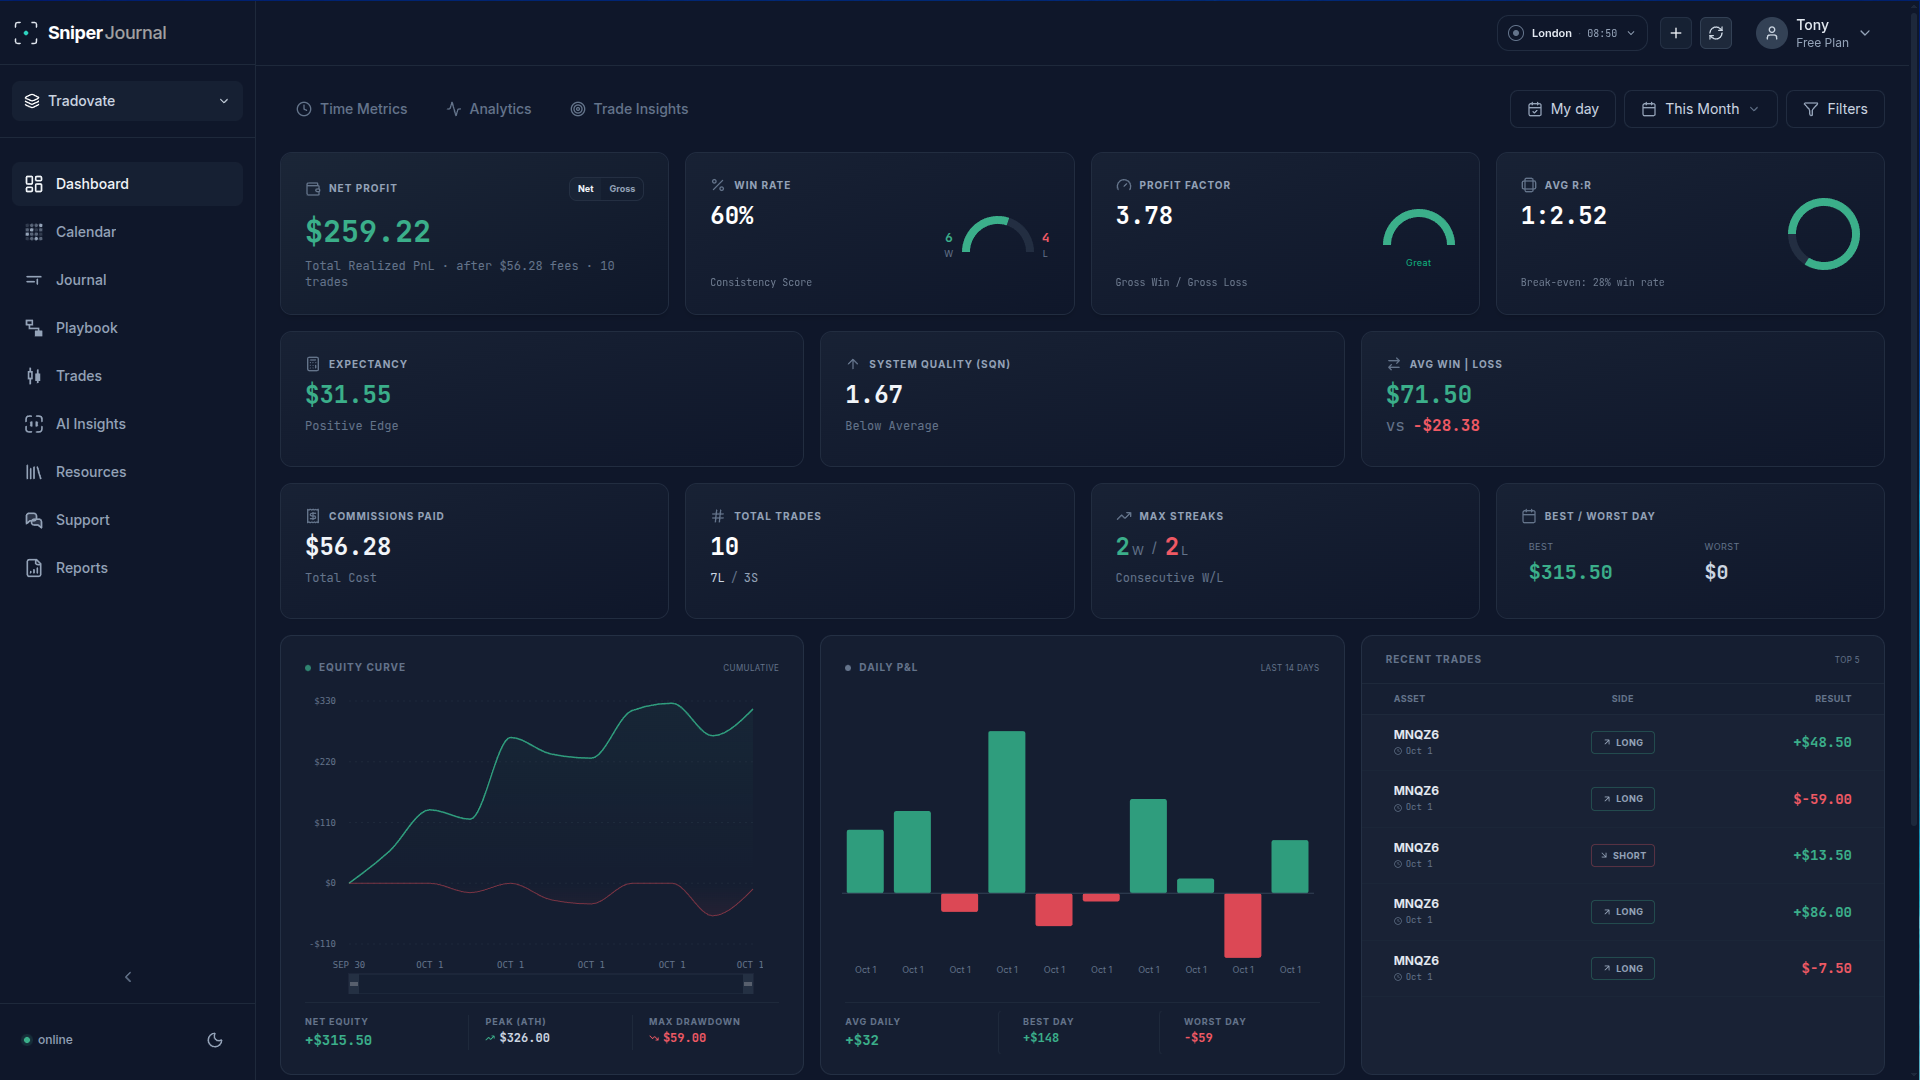Image resolution: width=1920 pixels, height=1080 pixels.
Task: Select the Net profit toggle option
Action: coord(586,189)
